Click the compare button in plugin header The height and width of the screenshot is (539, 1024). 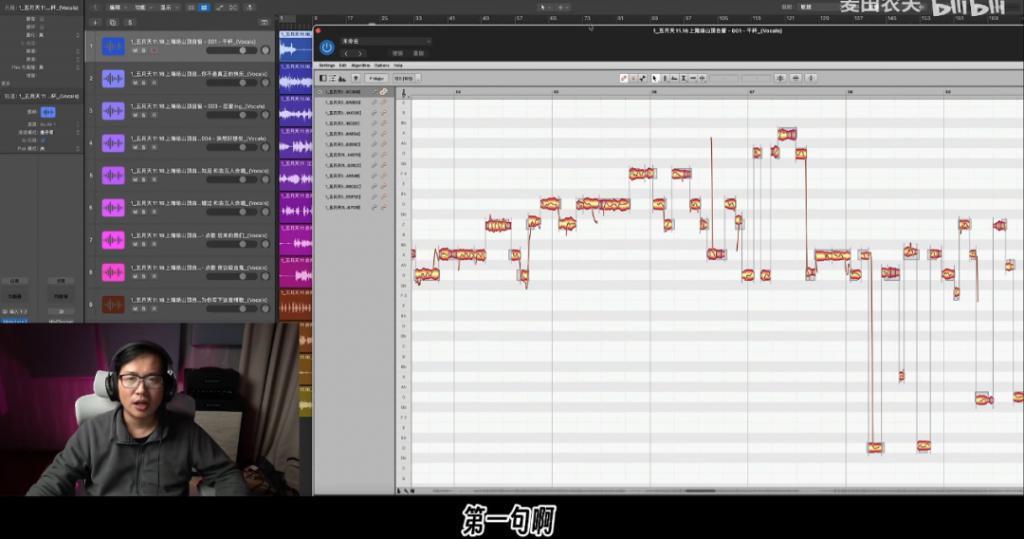(x=397, y=53)
